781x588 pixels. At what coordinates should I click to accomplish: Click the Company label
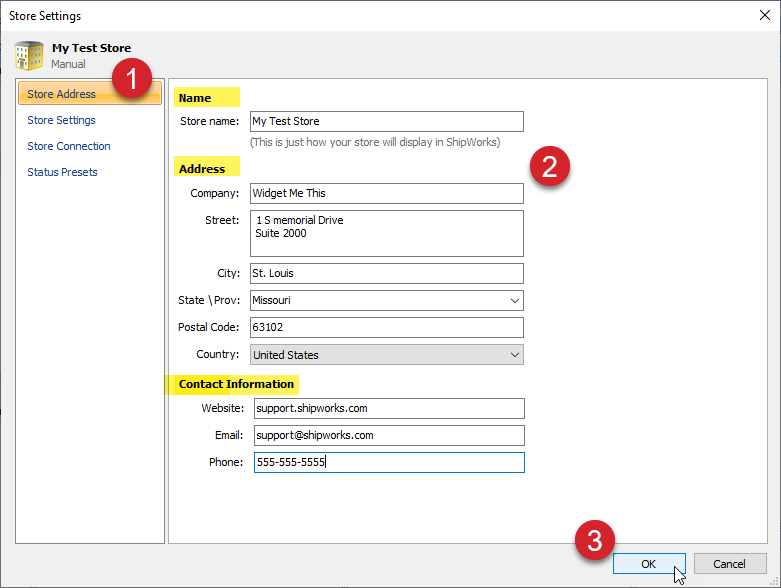click(x=215, y=193)
